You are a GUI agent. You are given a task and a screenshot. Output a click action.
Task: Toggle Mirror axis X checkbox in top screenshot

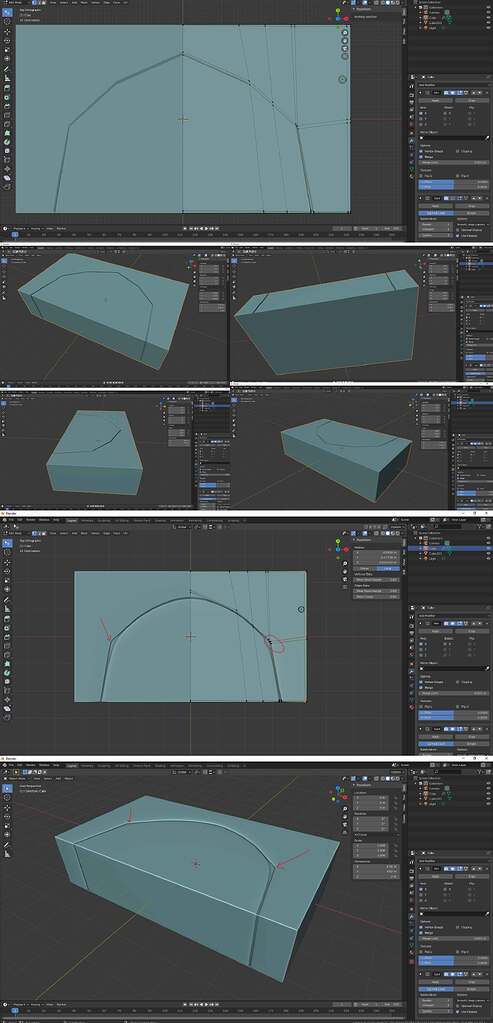point(421,114)
